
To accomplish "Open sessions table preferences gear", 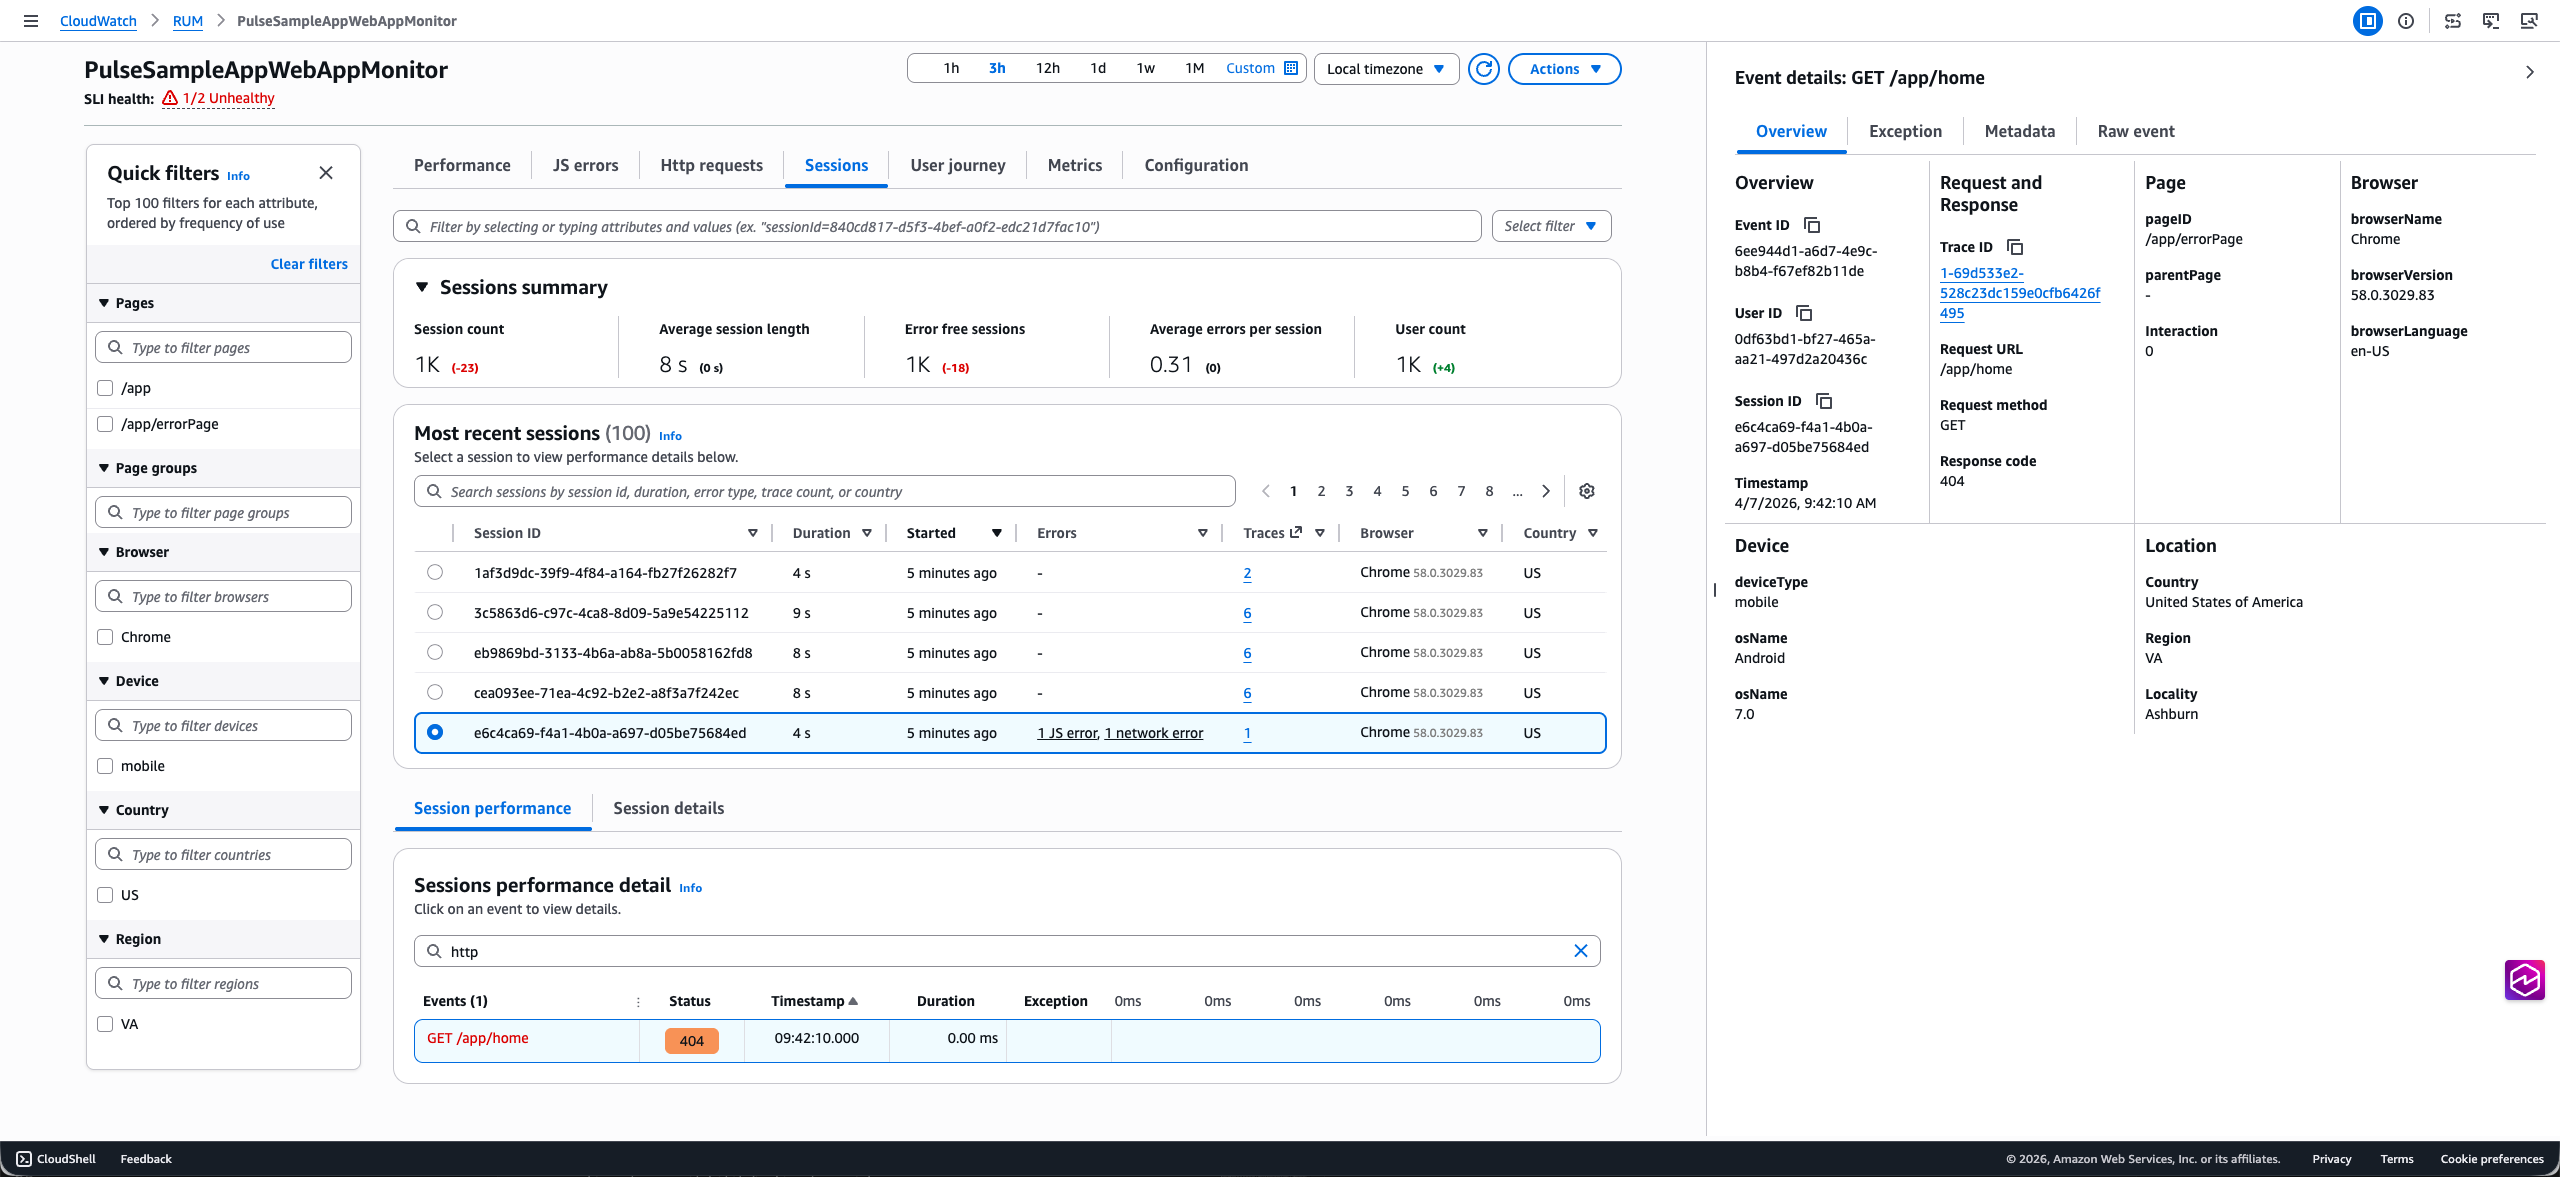I will point(1587,491).
